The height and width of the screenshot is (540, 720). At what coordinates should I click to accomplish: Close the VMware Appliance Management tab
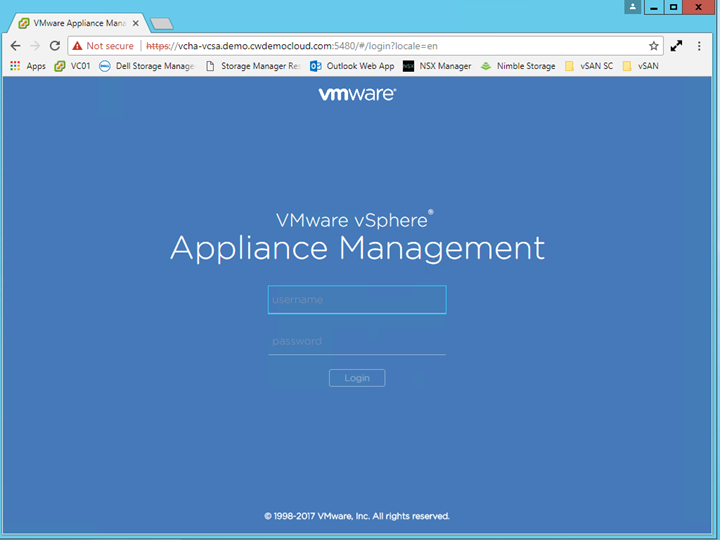(135, 23)
